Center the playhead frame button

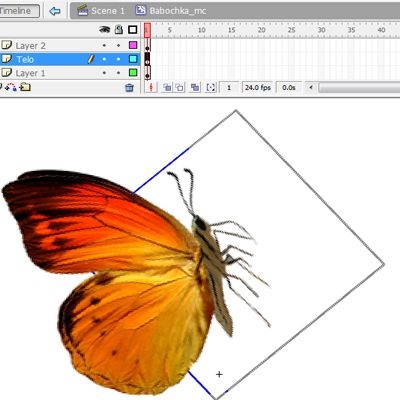[x=151, y=87]
